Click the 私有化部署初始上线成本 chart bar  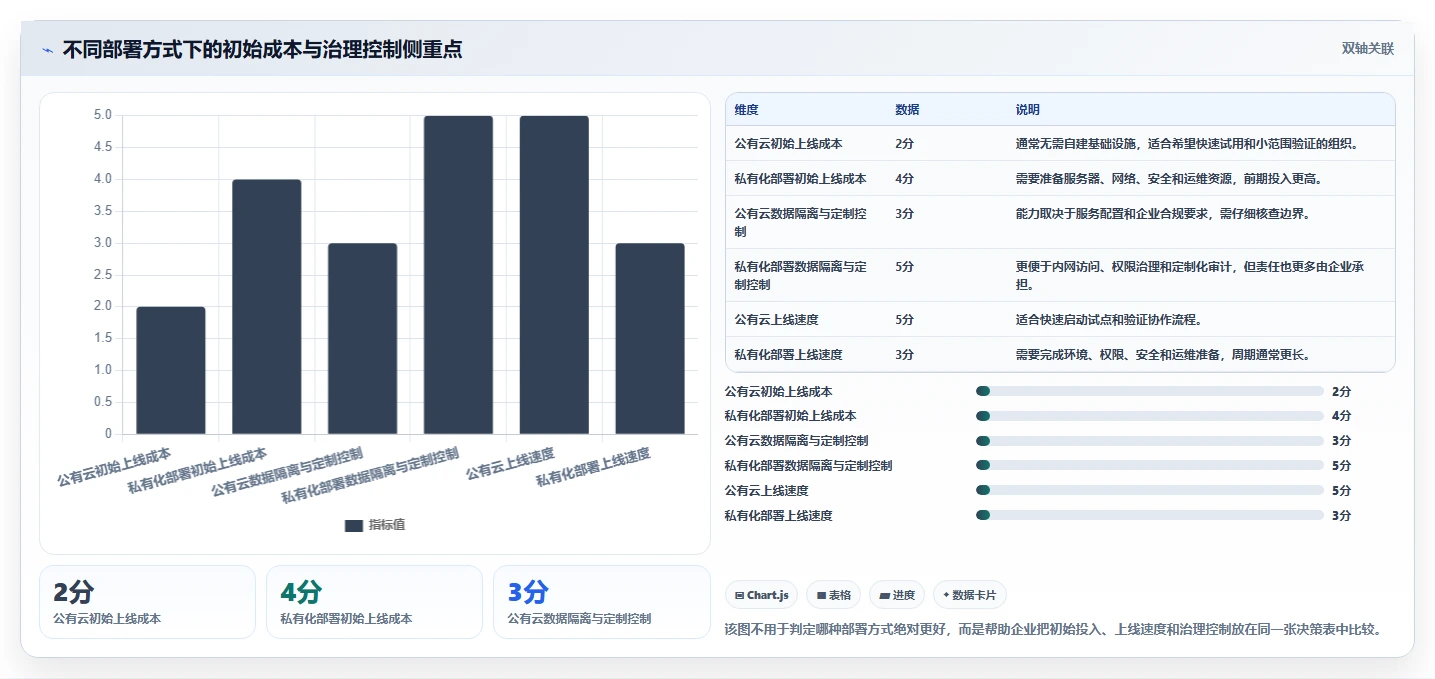coord(267,307)
